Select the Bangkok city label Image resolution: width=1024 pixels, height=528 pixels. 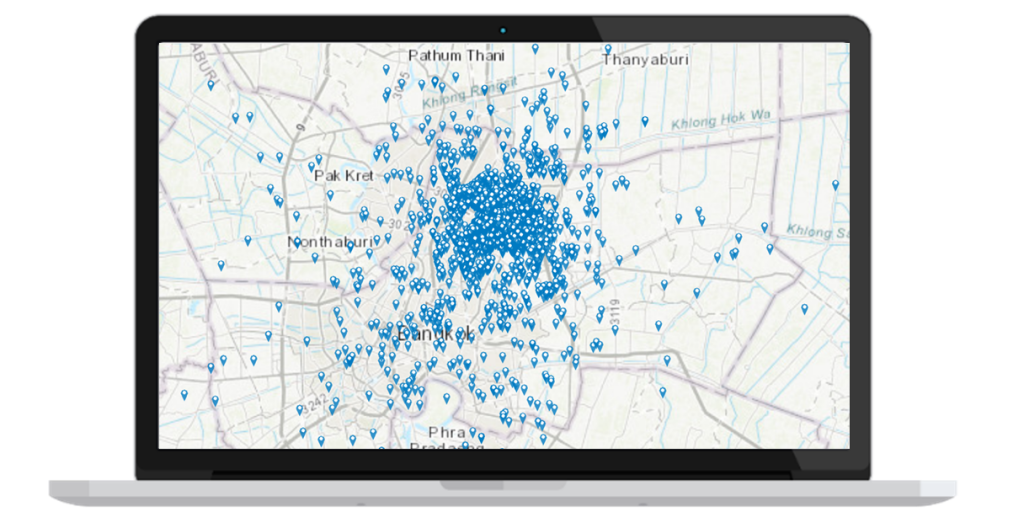pyautogui.click(x=436, y=334)
